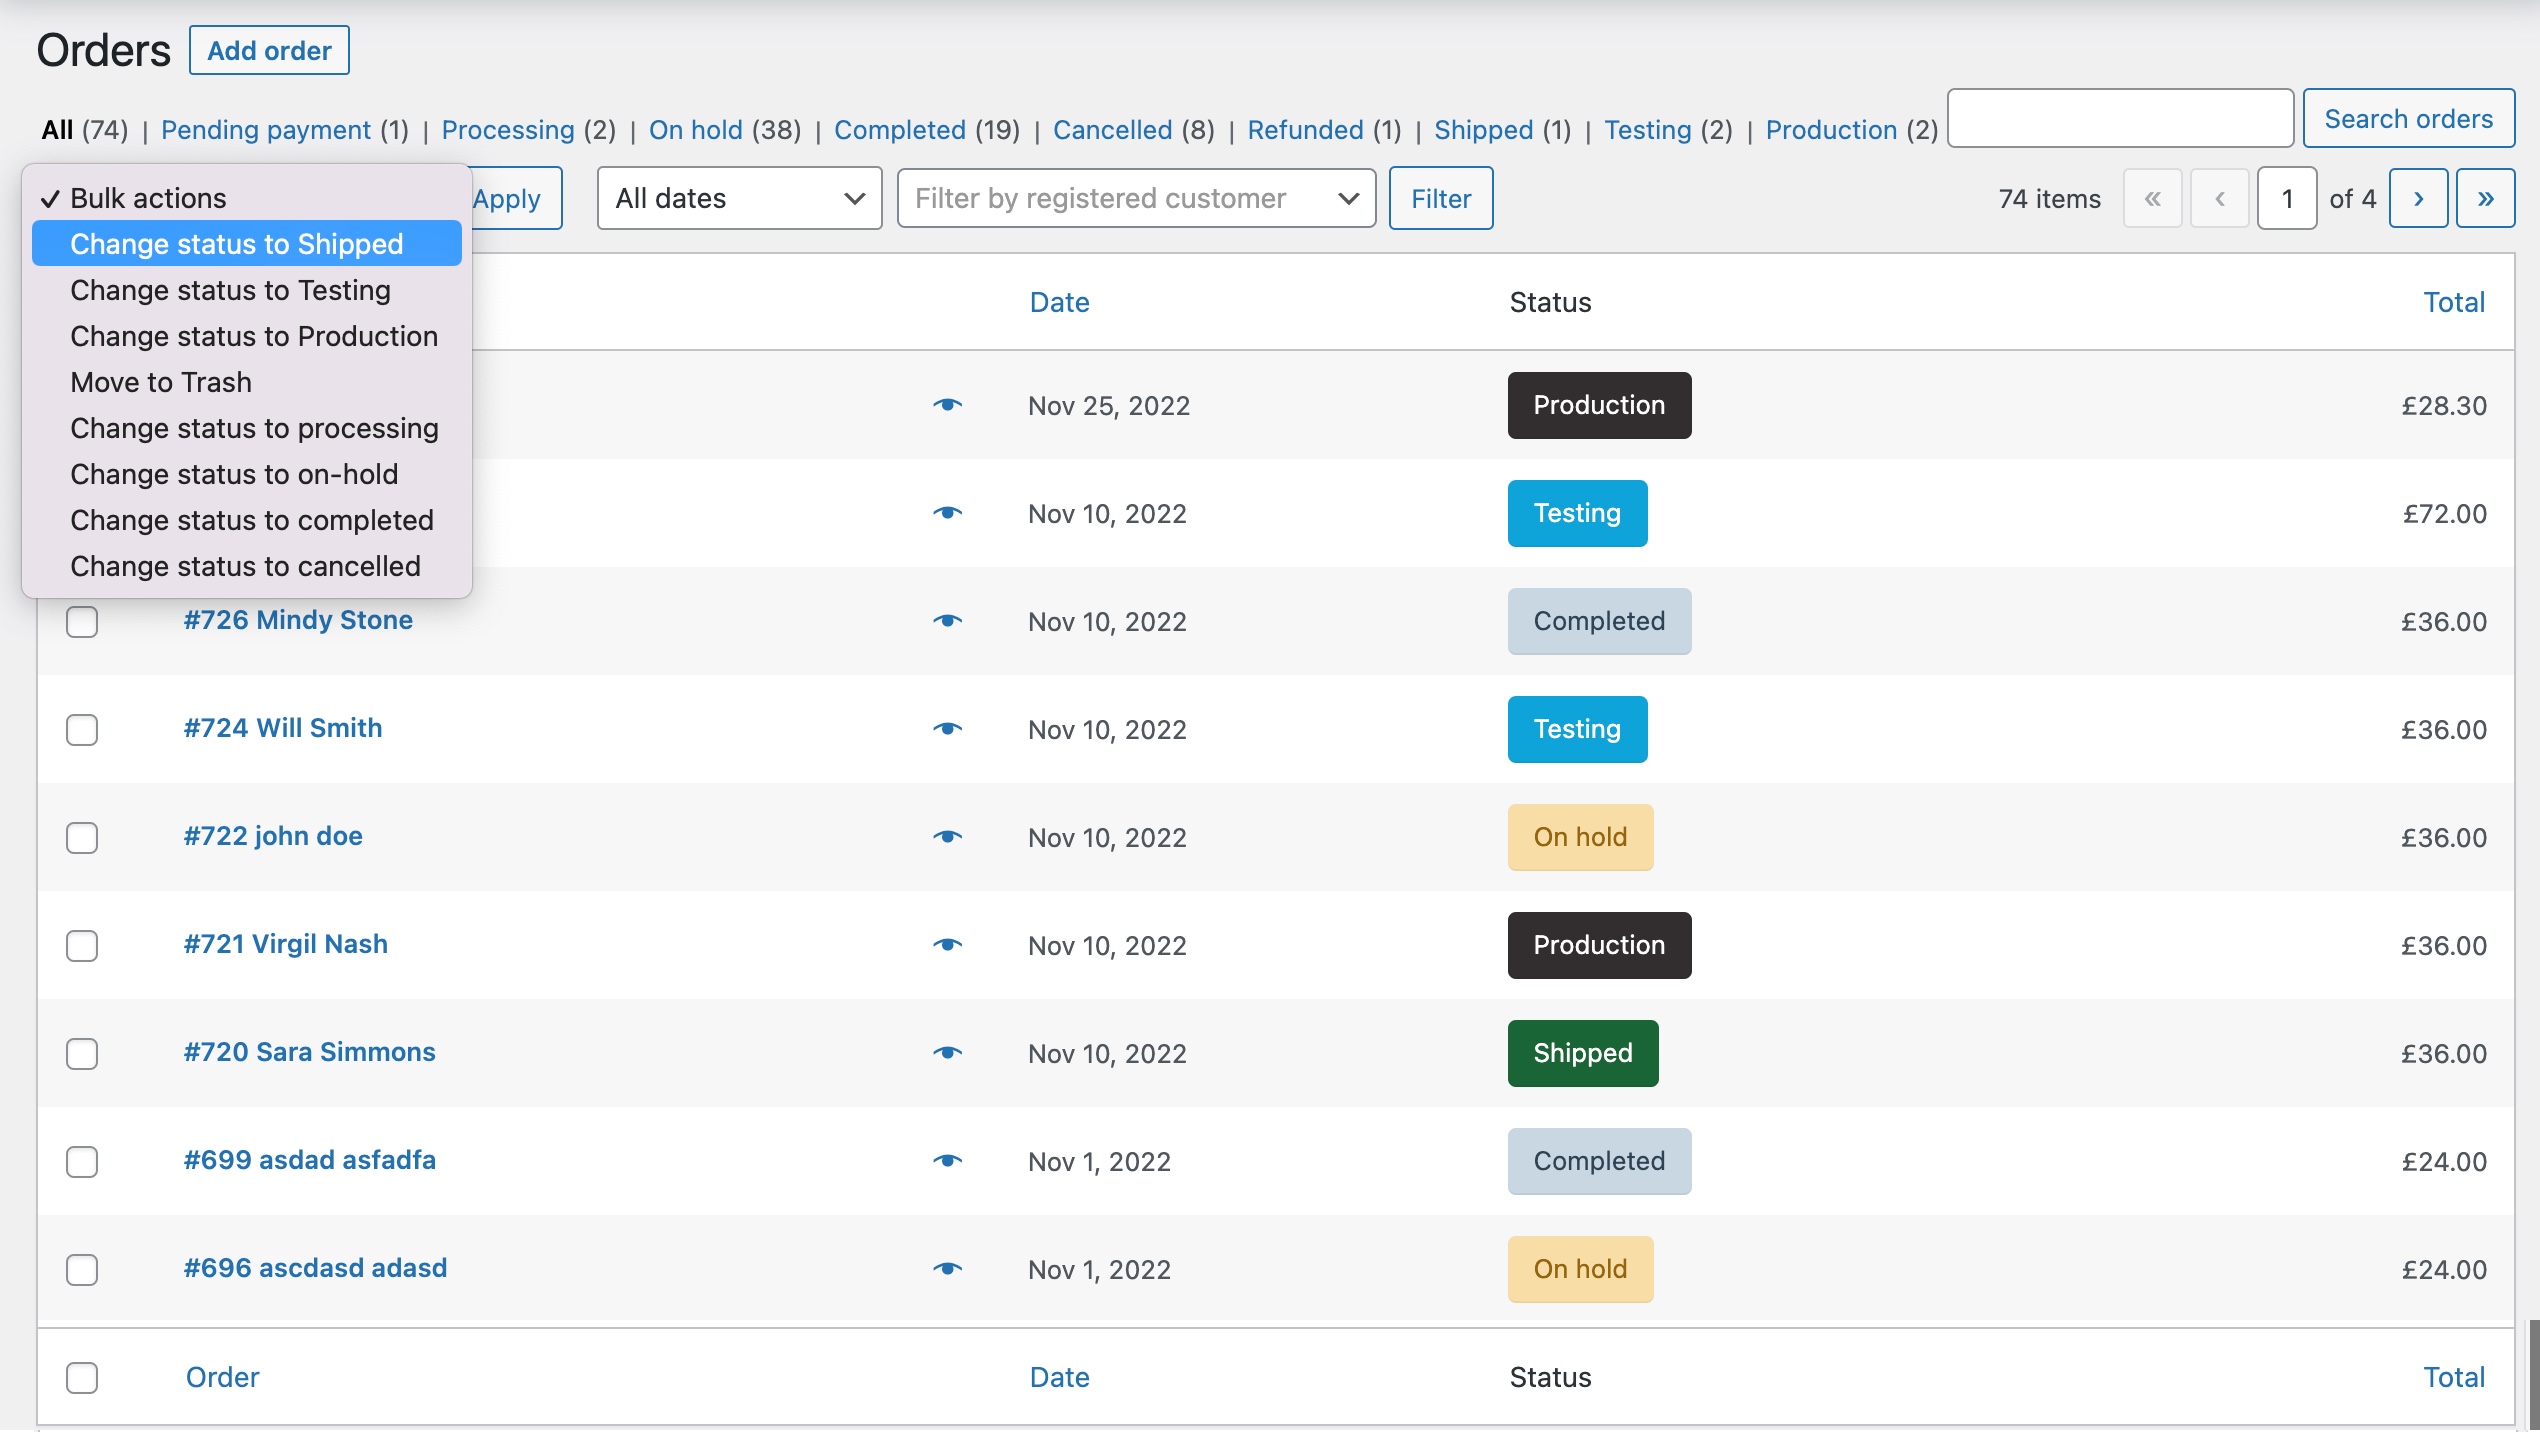Screen dimensions: 2540x1432
Task: Expand the All dates dropdown
Action: [x=734, y=197]
